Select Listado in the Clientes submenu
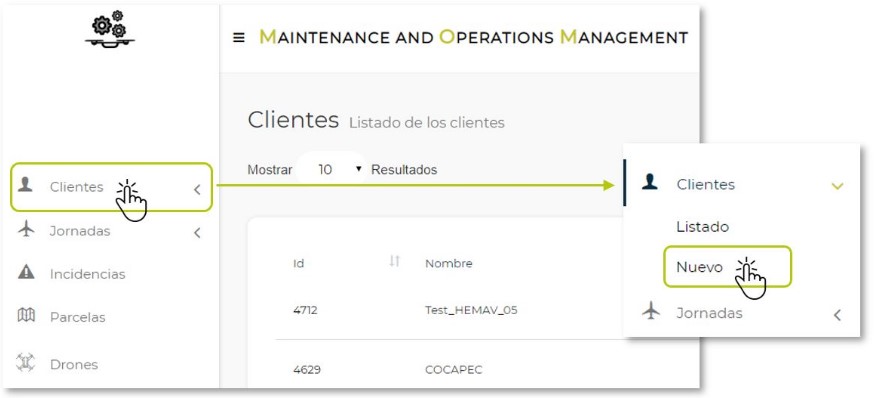 (x=703, y=227)
